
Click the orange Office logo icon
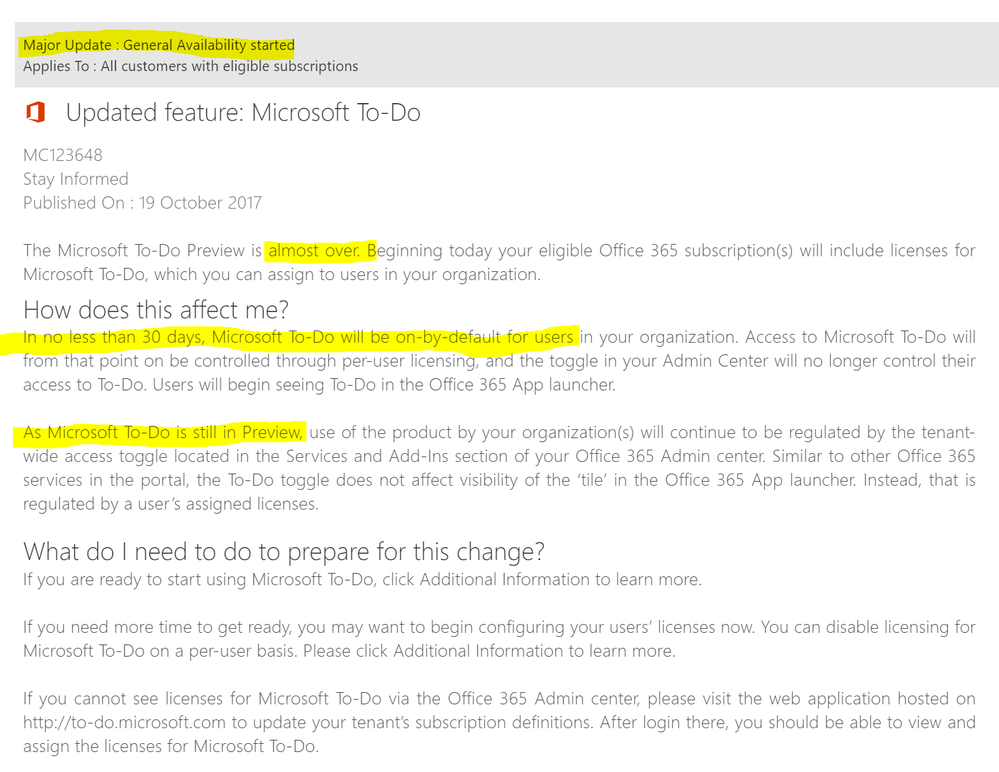coord(36,113)
